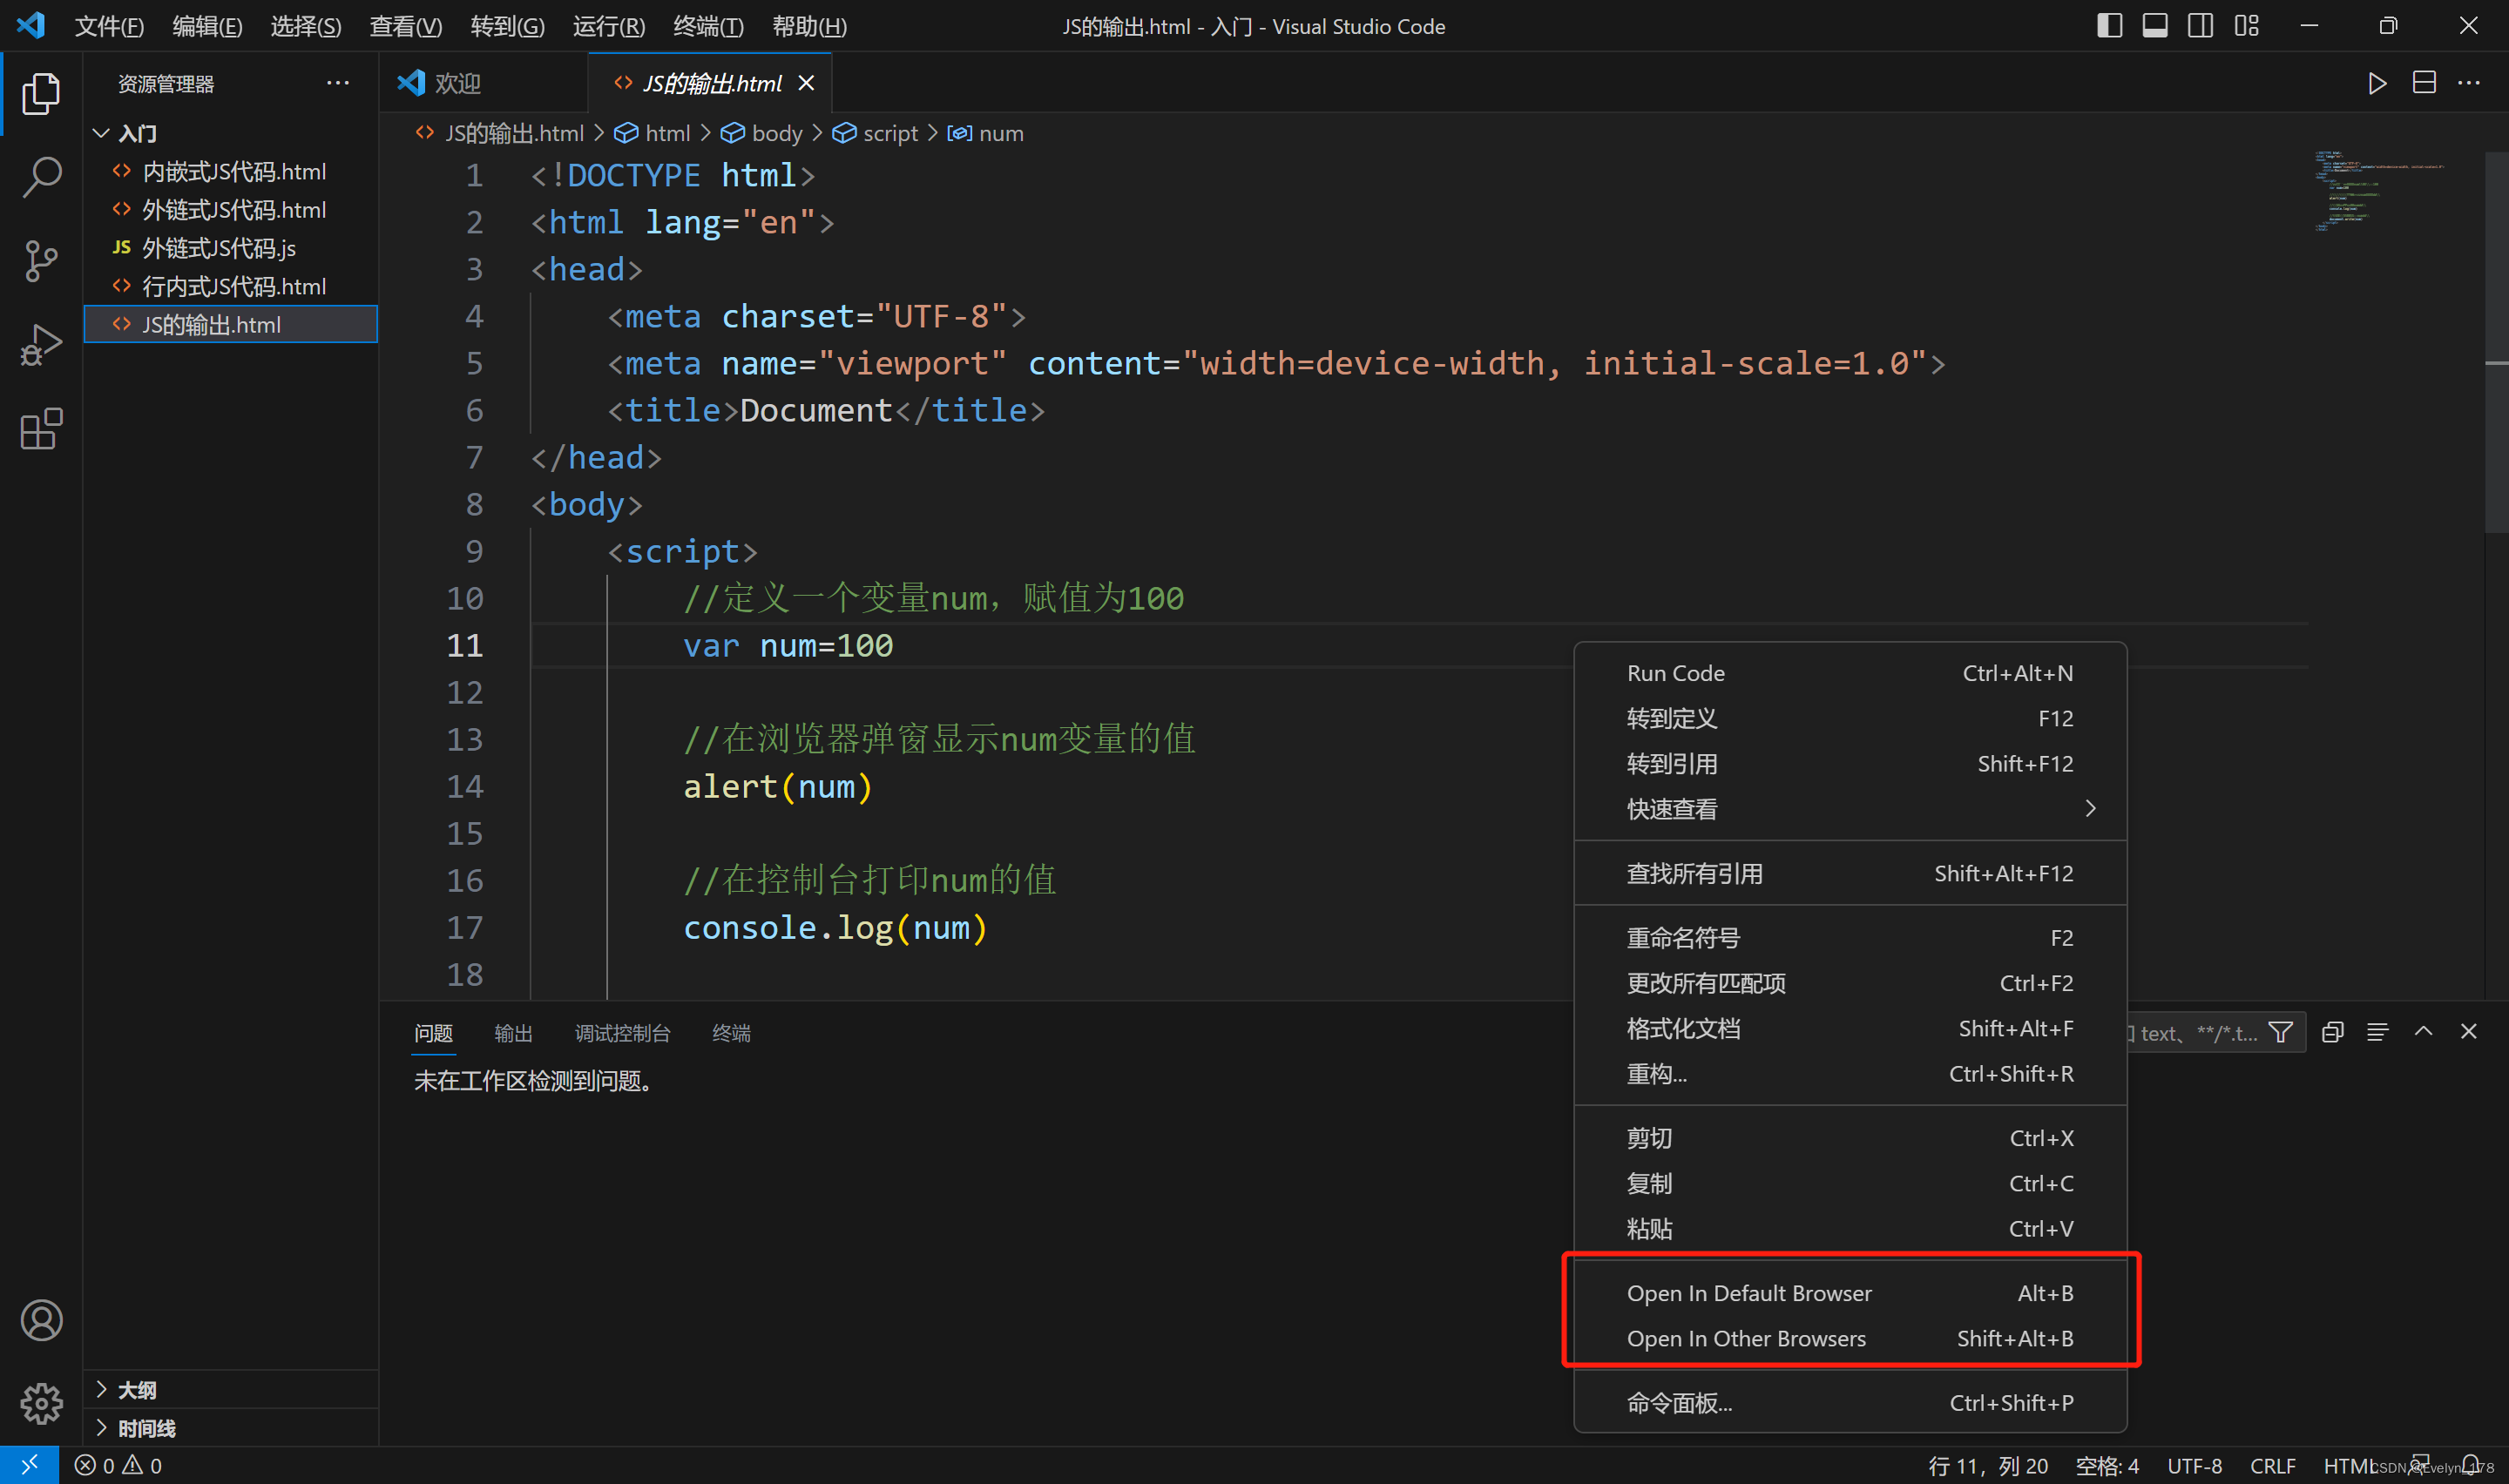Click the remote window icon in status bar
The image size is (2509, 1484).
[29, 1465]
